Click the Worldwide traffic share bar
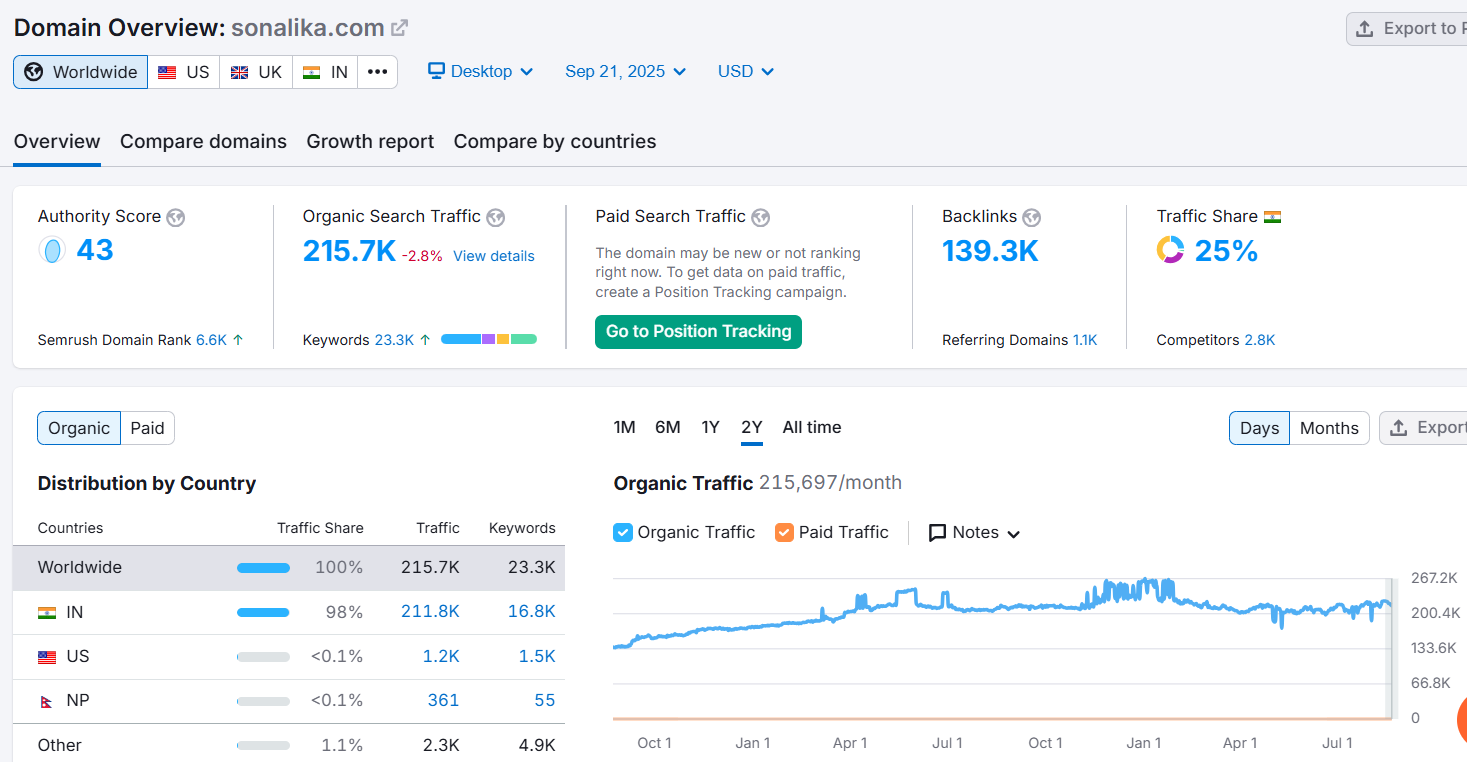Viewport: 1467px width, 762px height. pyautogui.click(x=263, y=568)
